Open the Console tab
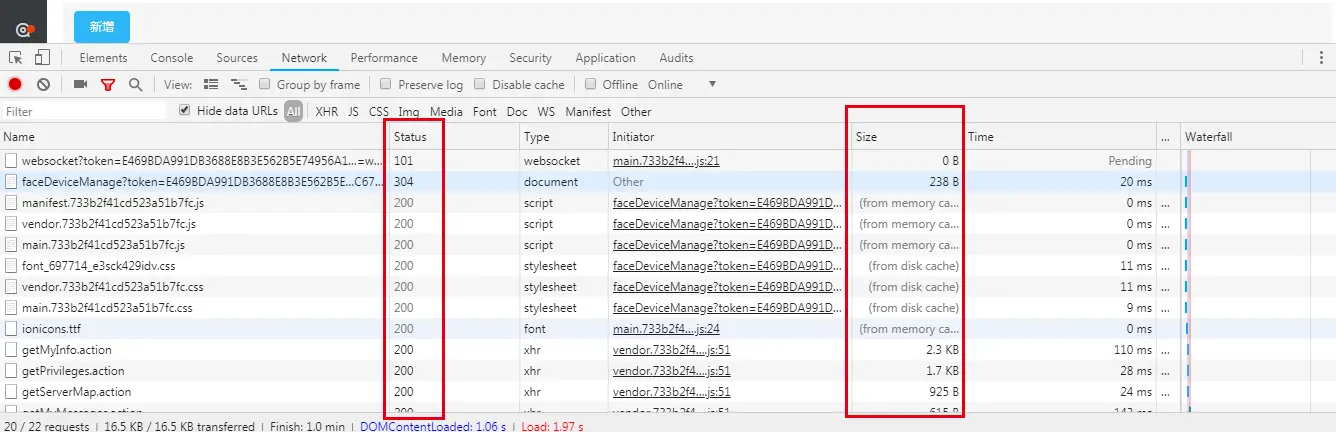 pos(172,58)
